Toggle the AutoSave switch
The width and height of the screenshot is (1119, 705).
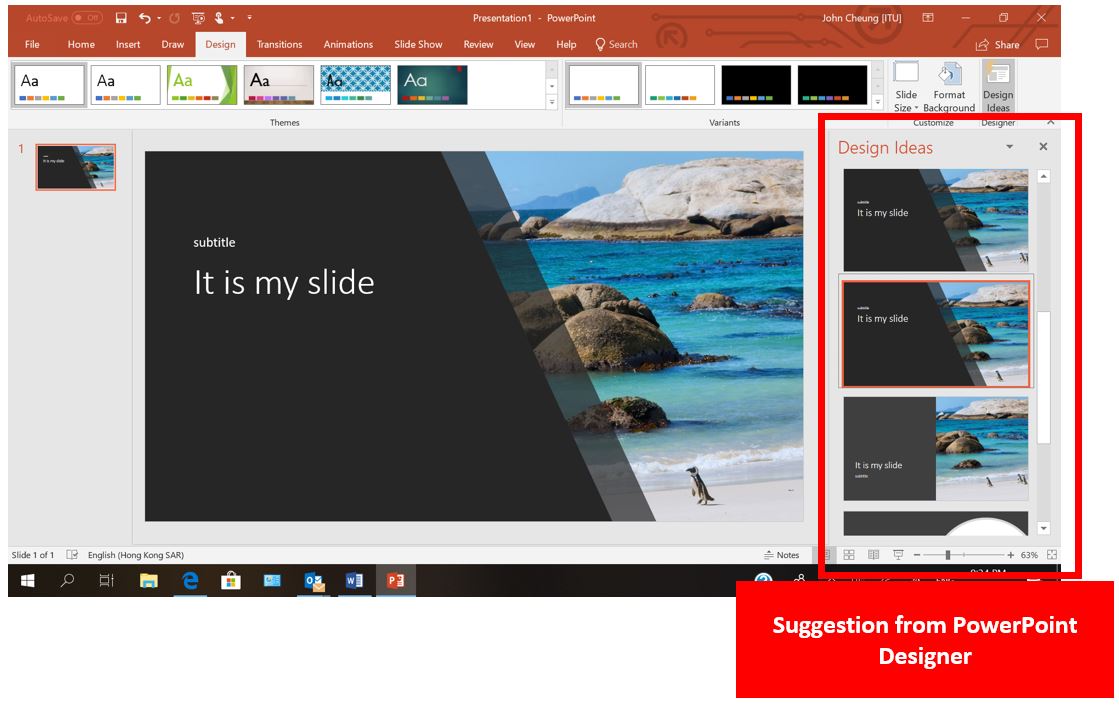click(86, 18)
